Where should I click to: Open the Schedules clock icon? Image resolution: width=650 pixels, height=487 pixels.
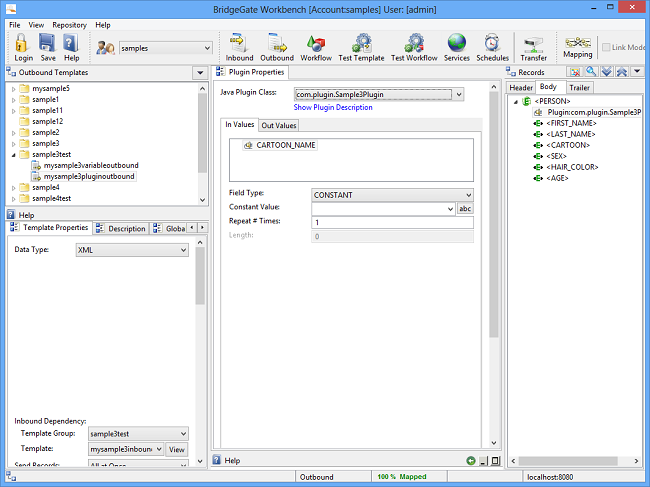click(x=492, y=43)
